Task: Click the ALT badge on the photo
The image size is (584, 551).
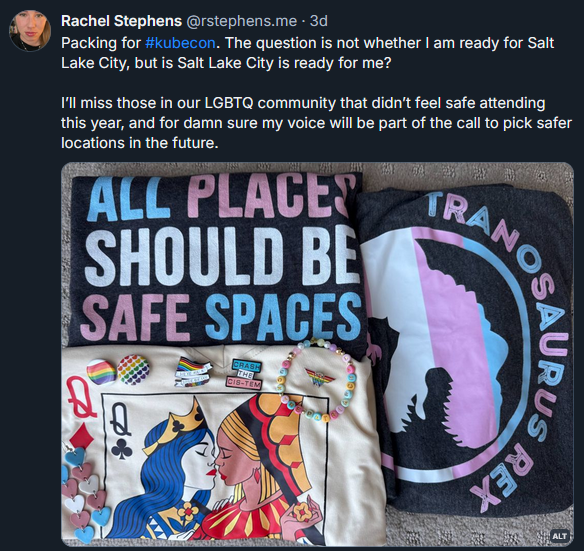Action: point(559,536)
